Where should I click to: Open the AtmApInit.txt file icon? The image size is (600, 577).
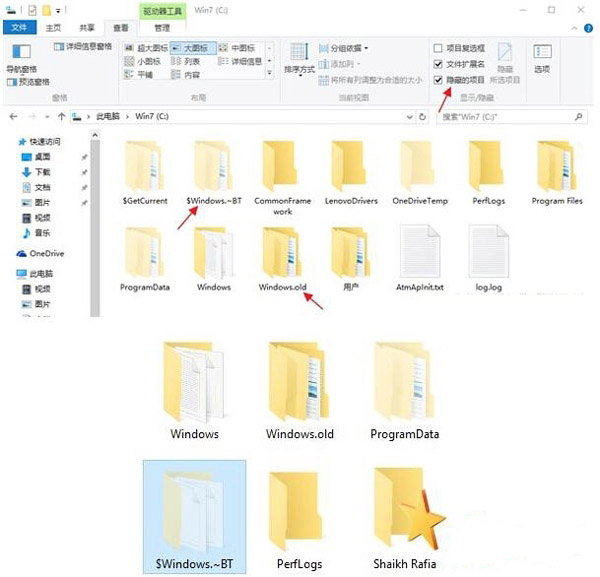(419, 258)
